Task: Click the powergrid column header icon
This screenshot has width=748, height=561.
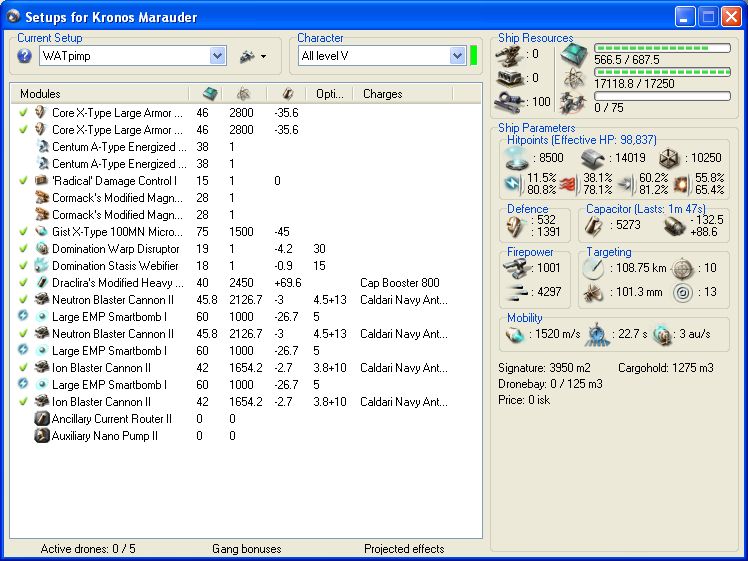Action: coord(243,94)
